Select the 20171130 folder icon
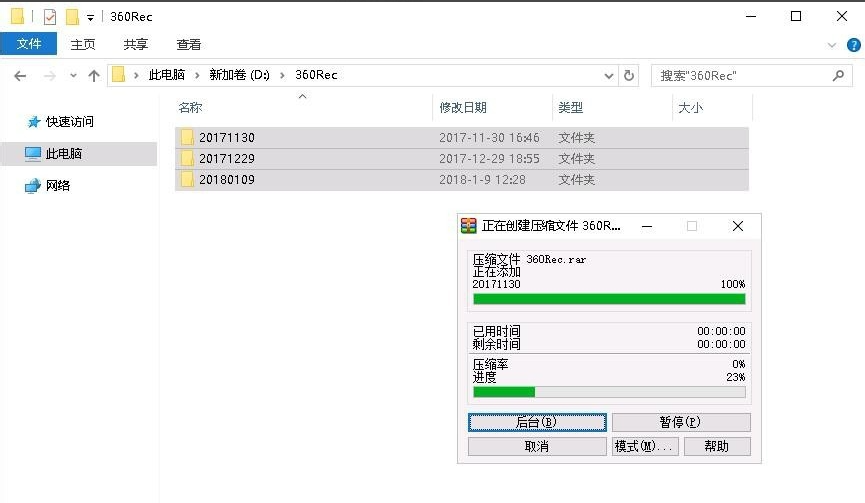This screenshot has width=865, height=503. 187,138
